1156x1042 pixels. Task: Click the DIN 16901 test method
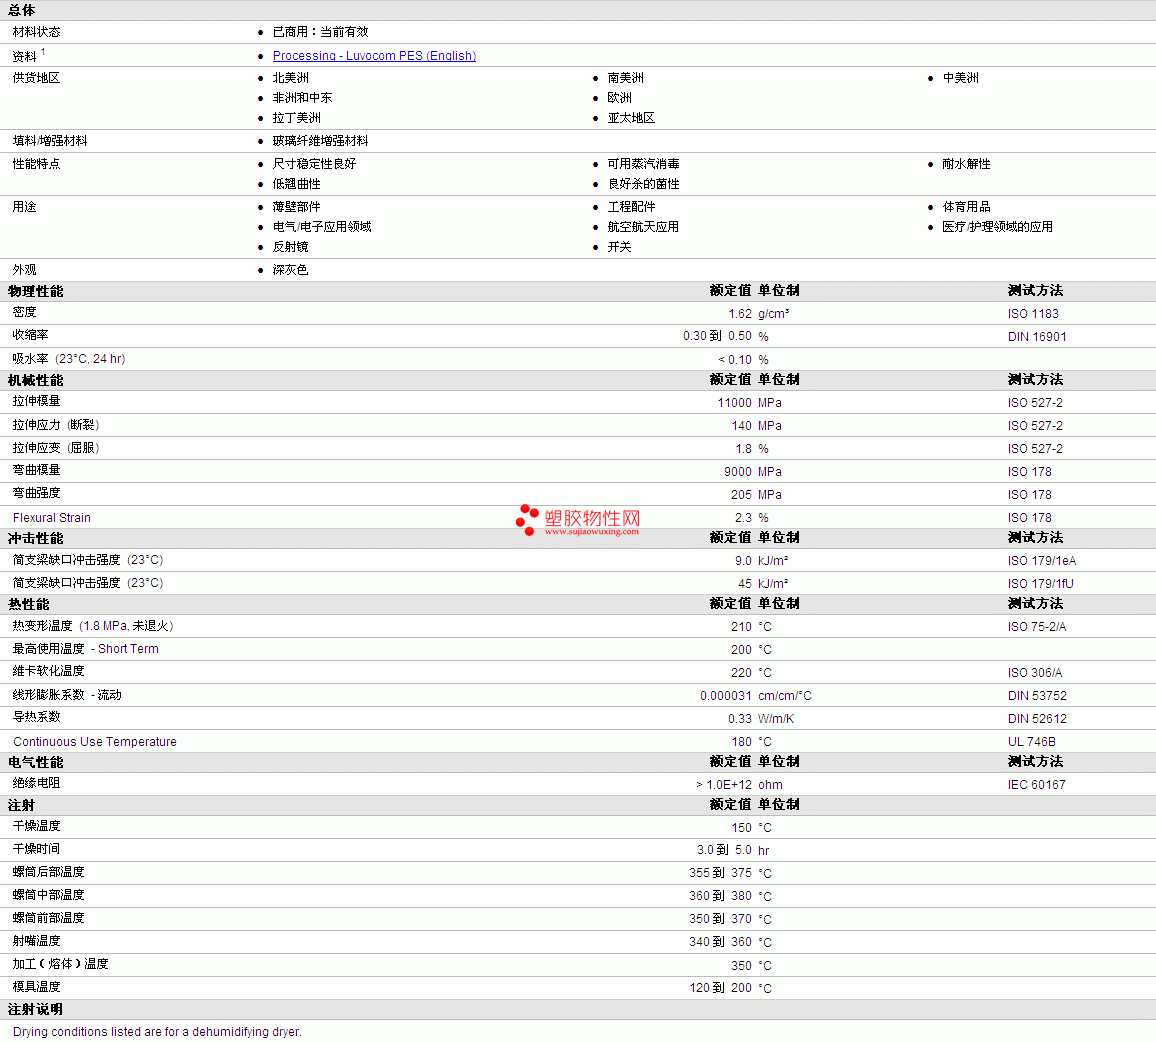point(1037,336)
